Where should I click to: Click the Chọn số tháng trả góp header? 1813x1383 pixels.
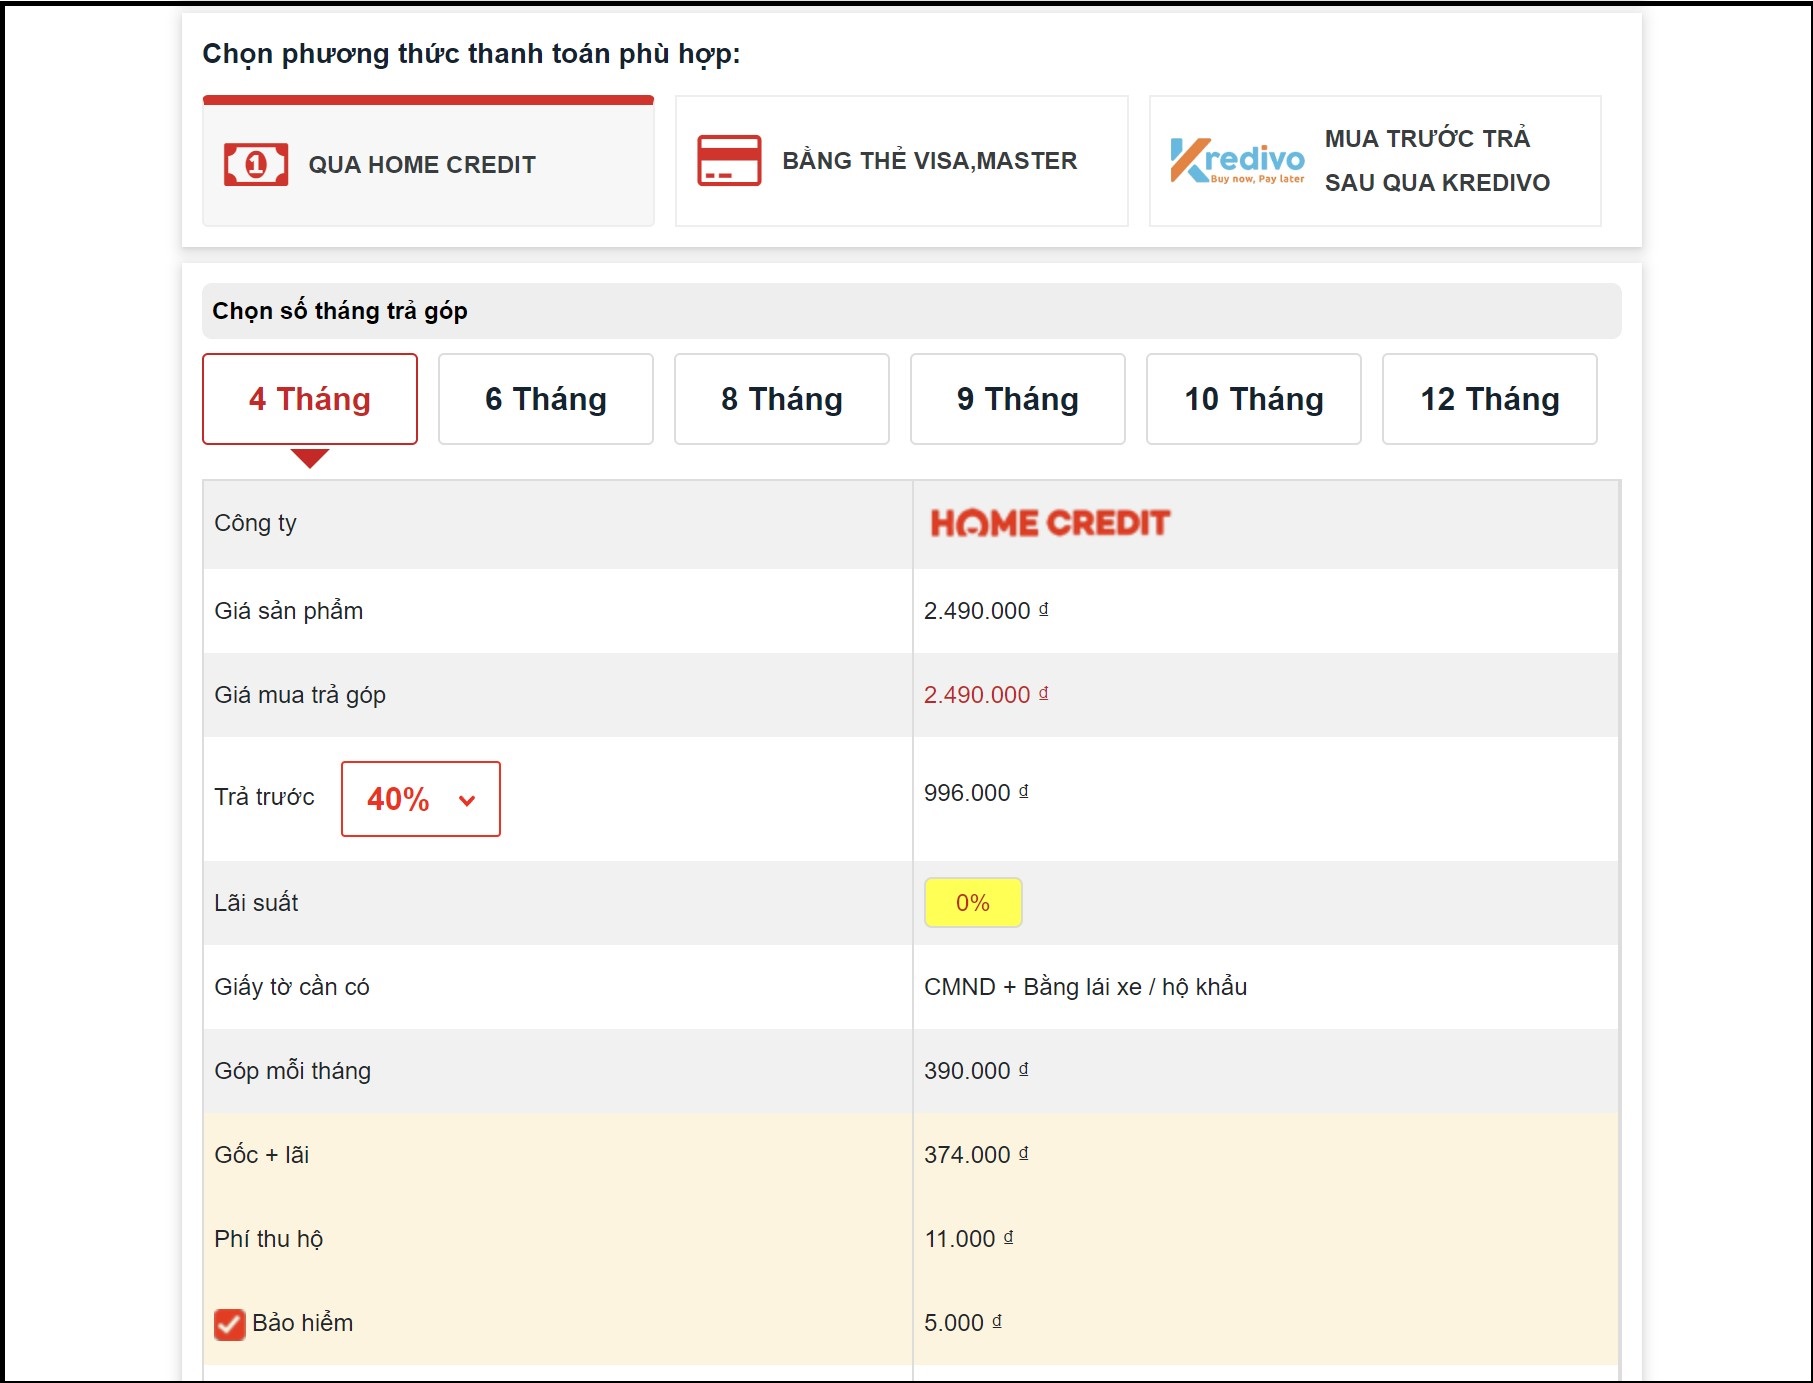[x=340, y=311]
